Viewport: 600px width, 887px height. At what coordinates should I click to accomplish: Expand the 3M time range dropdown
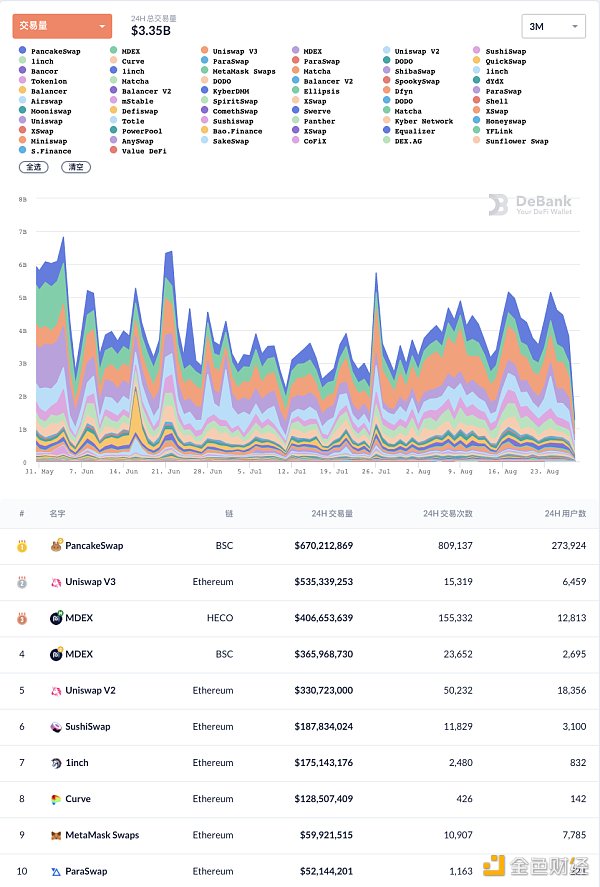(x=553, y=26)
